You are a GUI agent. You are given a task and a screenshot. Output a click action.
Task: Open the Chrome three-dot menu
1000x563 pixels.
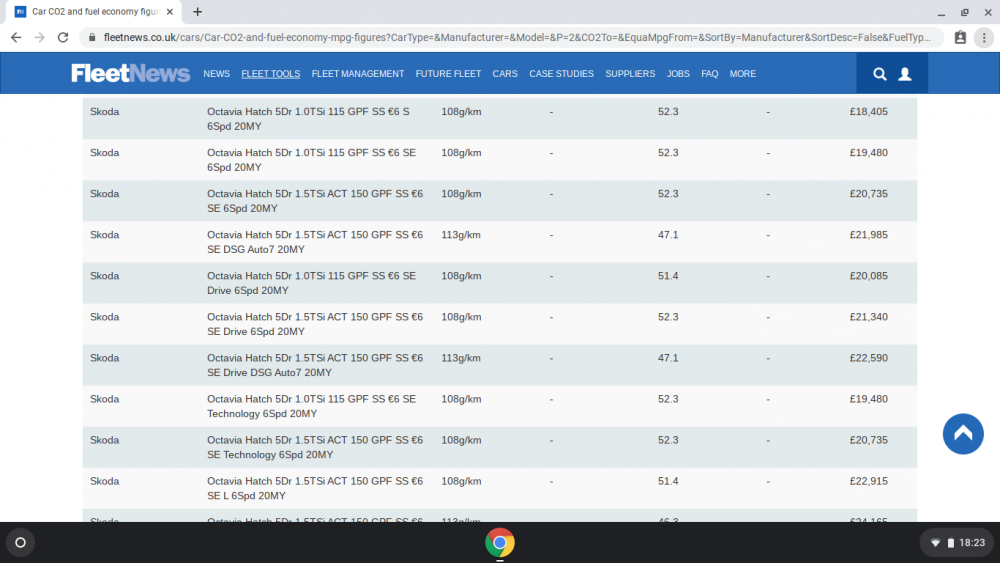pos(984,38)
